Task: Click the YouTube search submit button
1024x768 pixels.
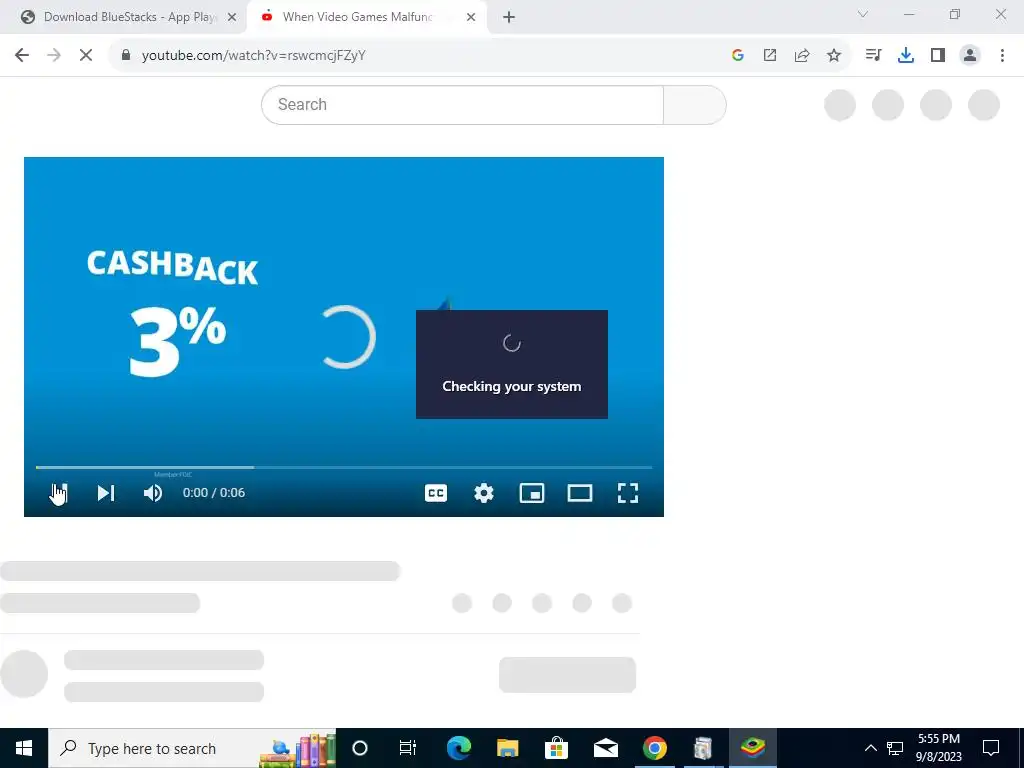Action: coord(695,104)
